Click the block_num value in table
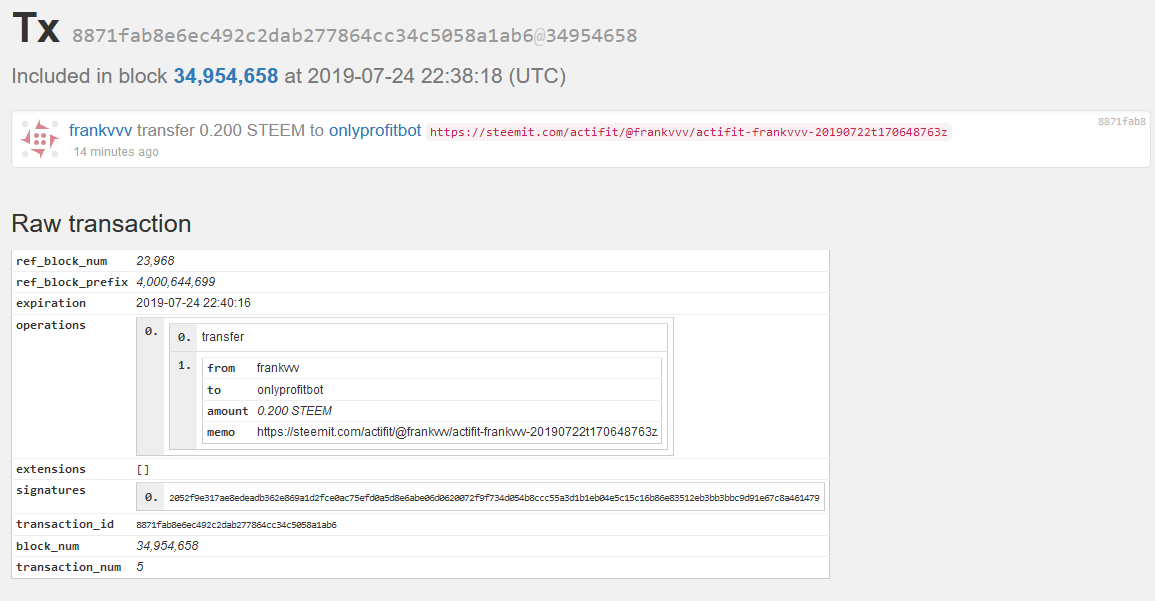Image resolution: width=1155 pixels, height=601 pixels. tap(167, 546)
